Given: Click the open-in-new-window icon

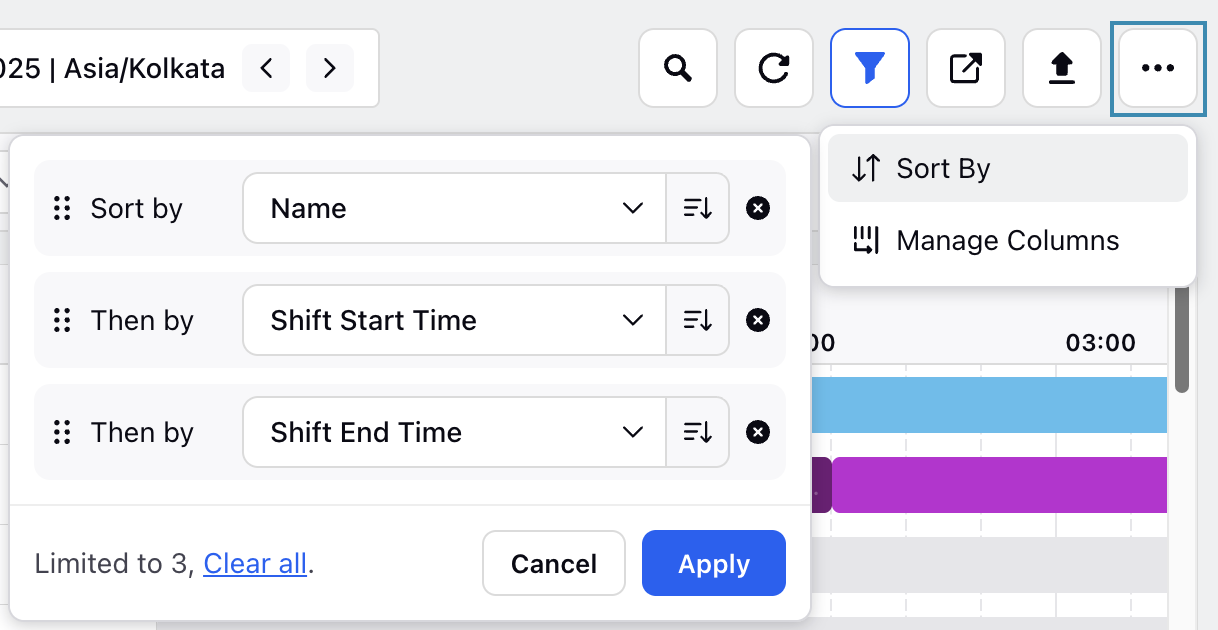Looking at the screenshot, I should 966,68.
